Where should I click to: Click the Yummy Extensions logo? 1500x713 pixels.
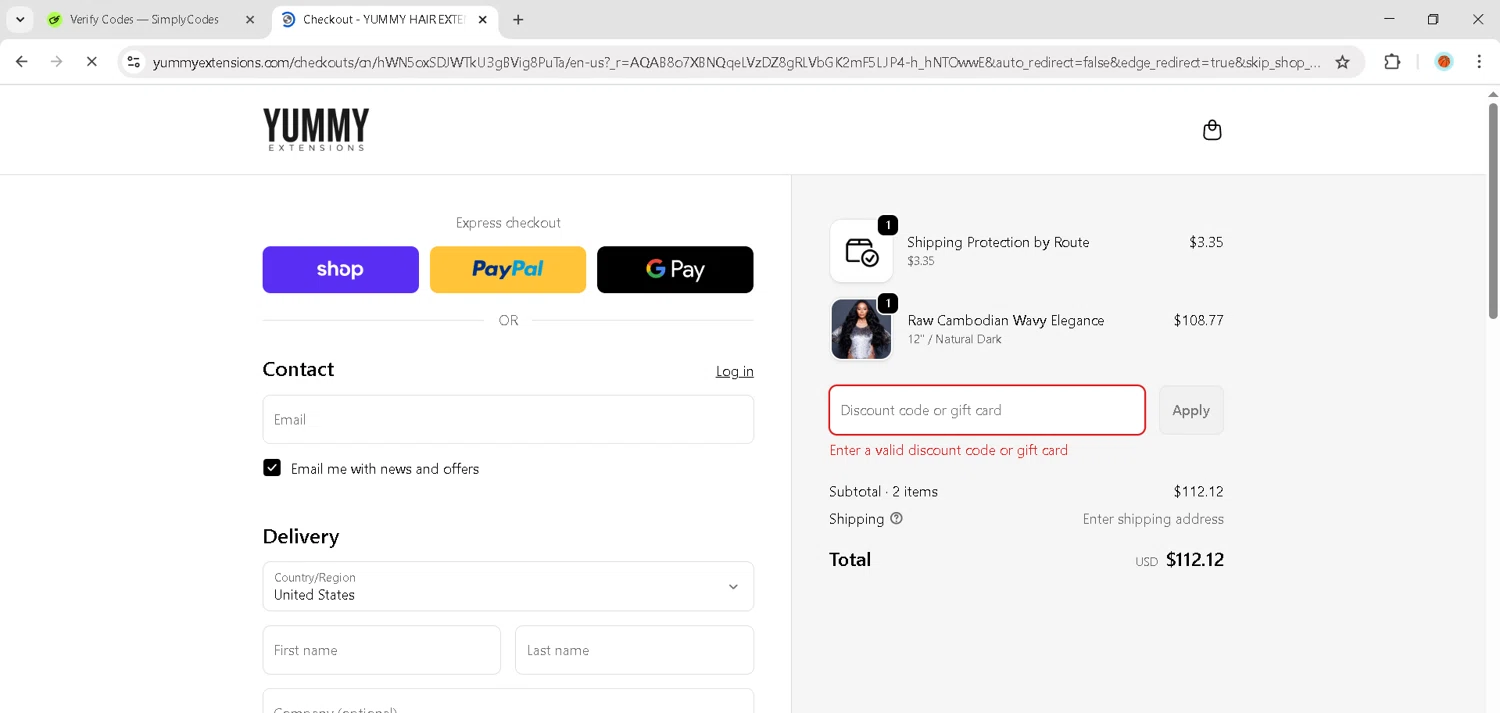tap(316, 130)
